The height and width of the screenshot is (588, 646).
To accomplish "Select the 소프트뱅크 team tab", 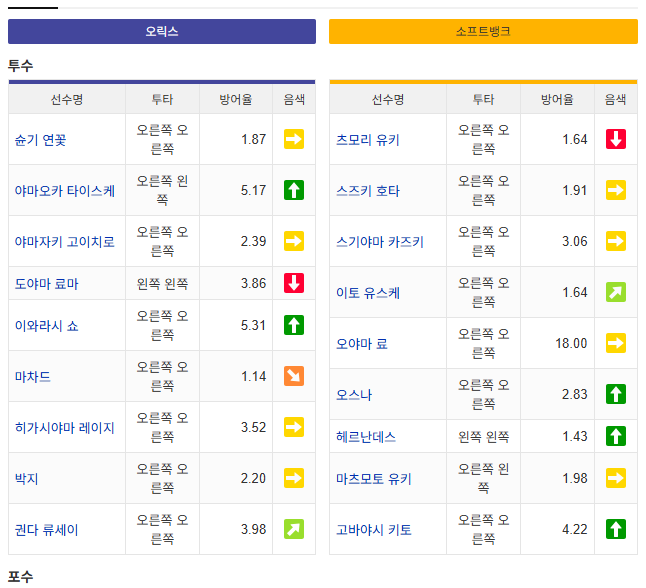I will (x=483, y=31).
